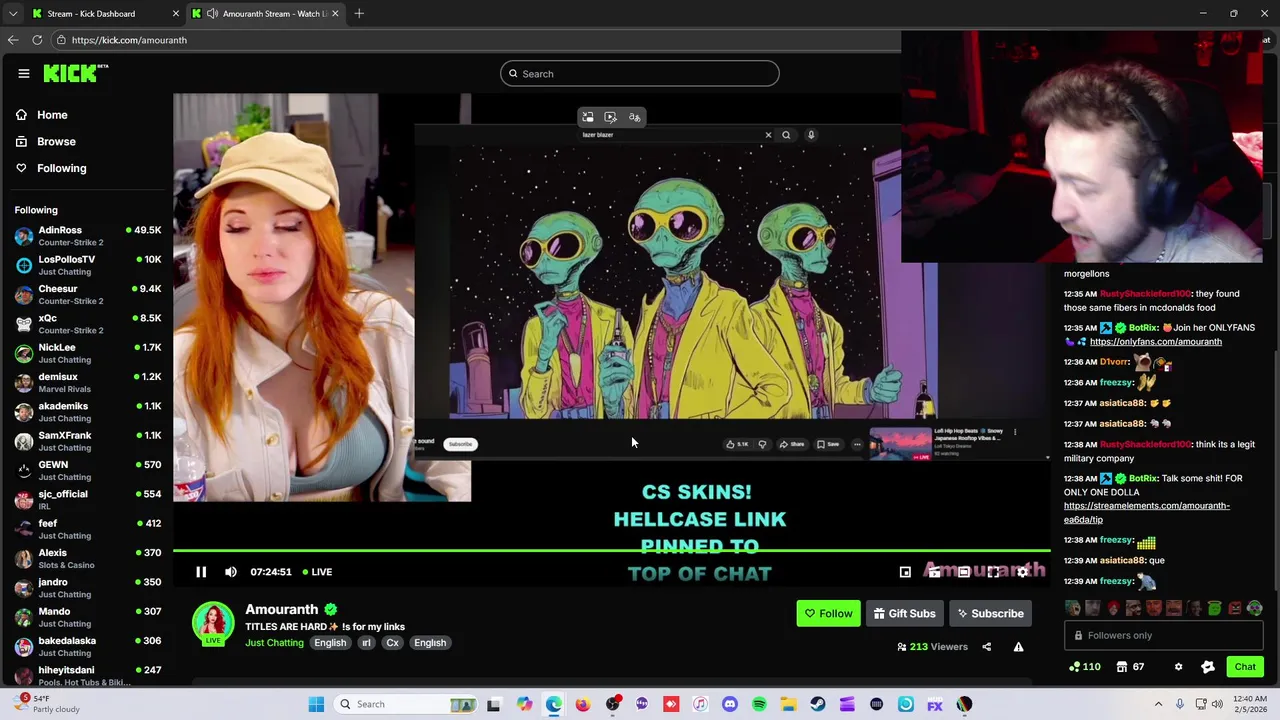Mute the stream volume

click(231, 572)
